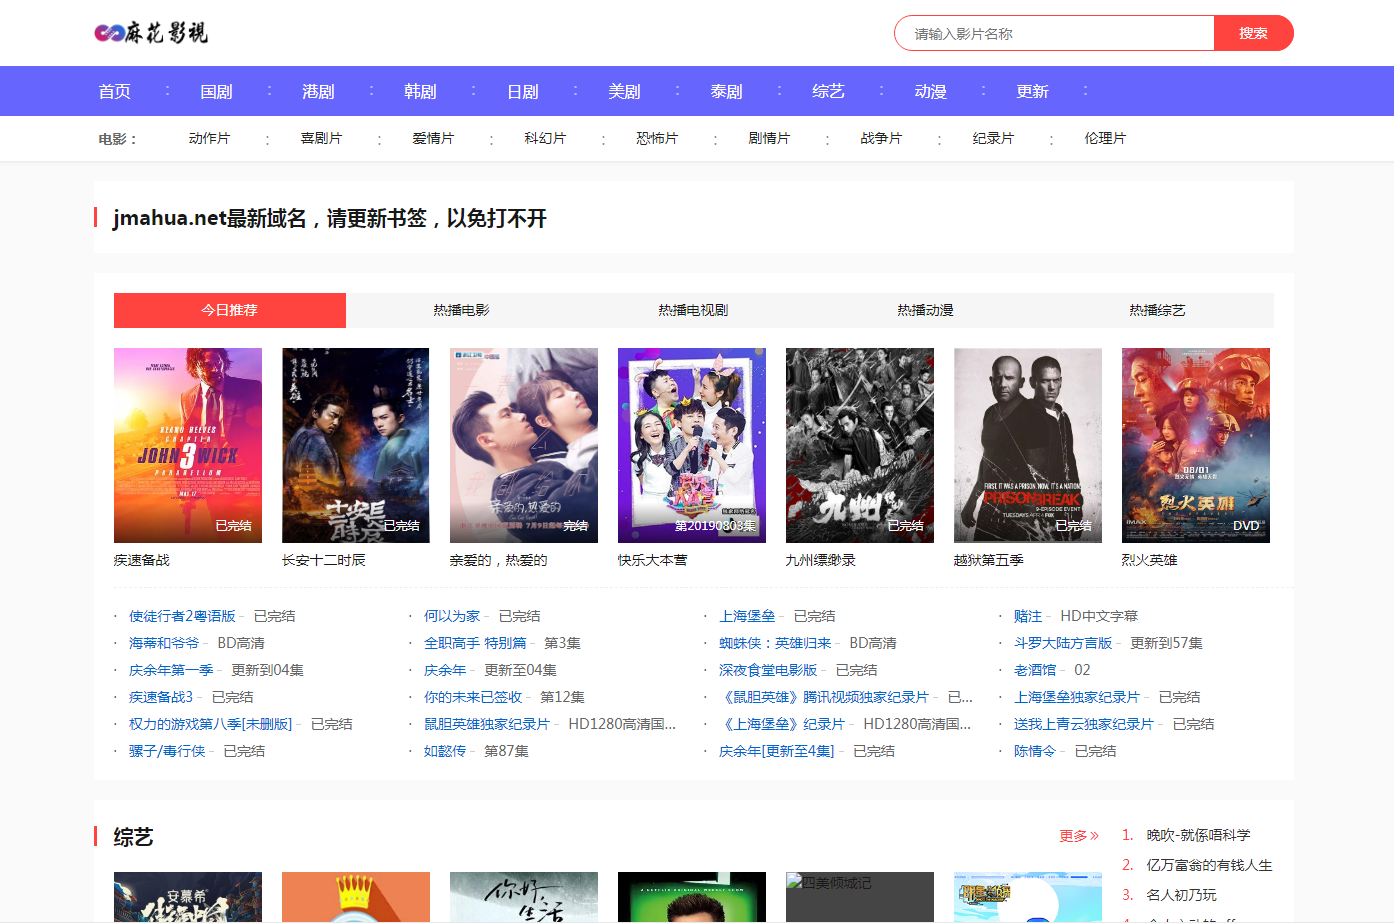Open the 恐怖片 movie category link
This screenshot has height=924, width=1394.
657,138
